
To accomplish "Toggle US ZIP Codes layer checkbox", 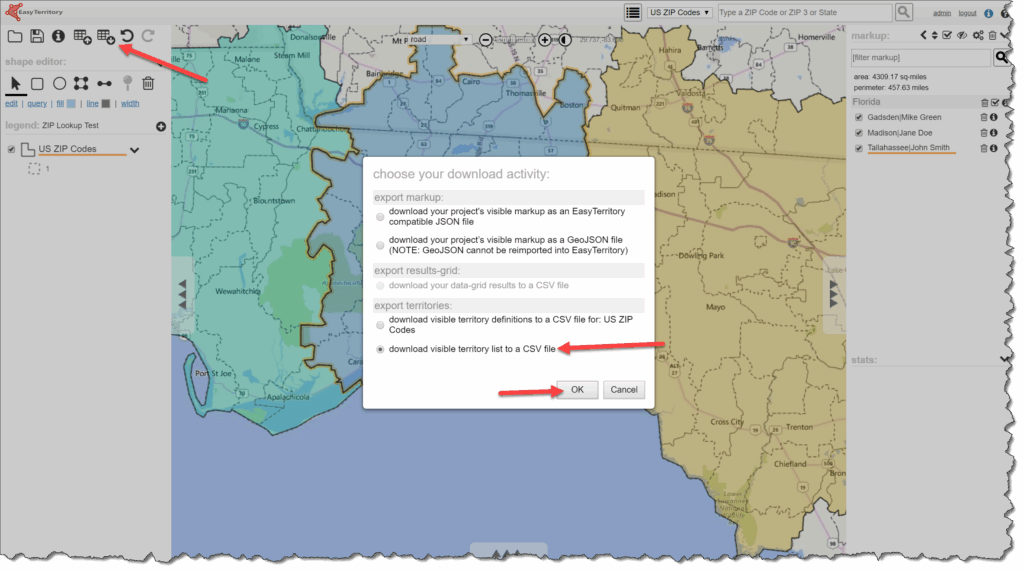I will pos(11,150).
